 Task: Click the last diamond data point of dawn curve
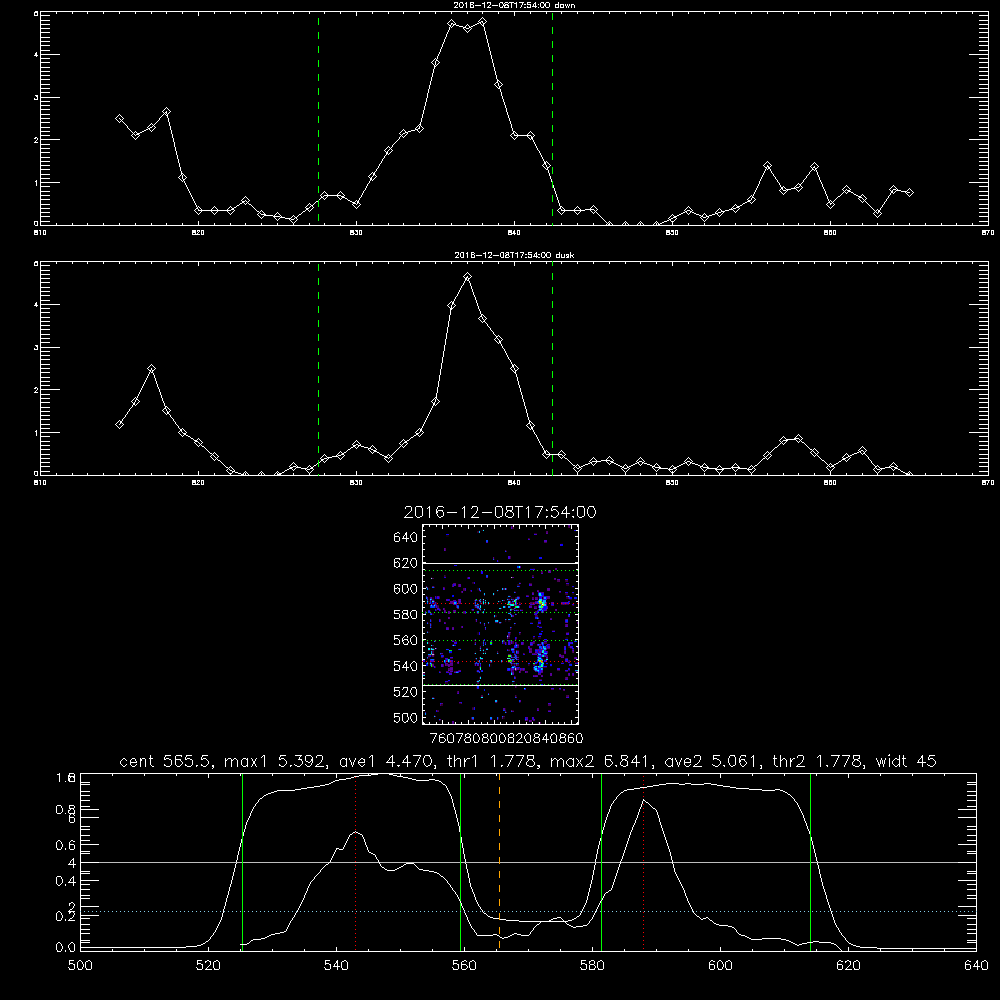click(909, 192)
